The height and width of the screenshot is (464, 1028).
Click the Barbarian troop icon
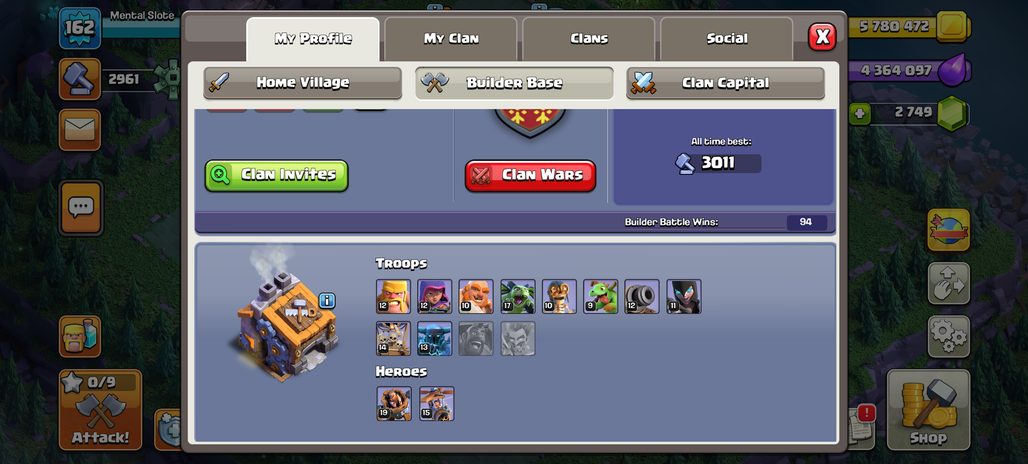tap(393, 296)
